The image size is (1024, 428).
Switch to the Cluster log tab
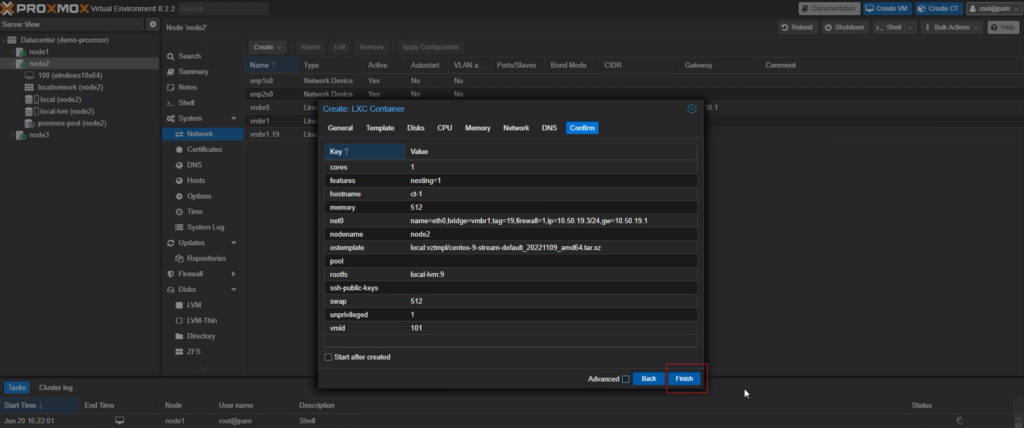pos(56,387)
